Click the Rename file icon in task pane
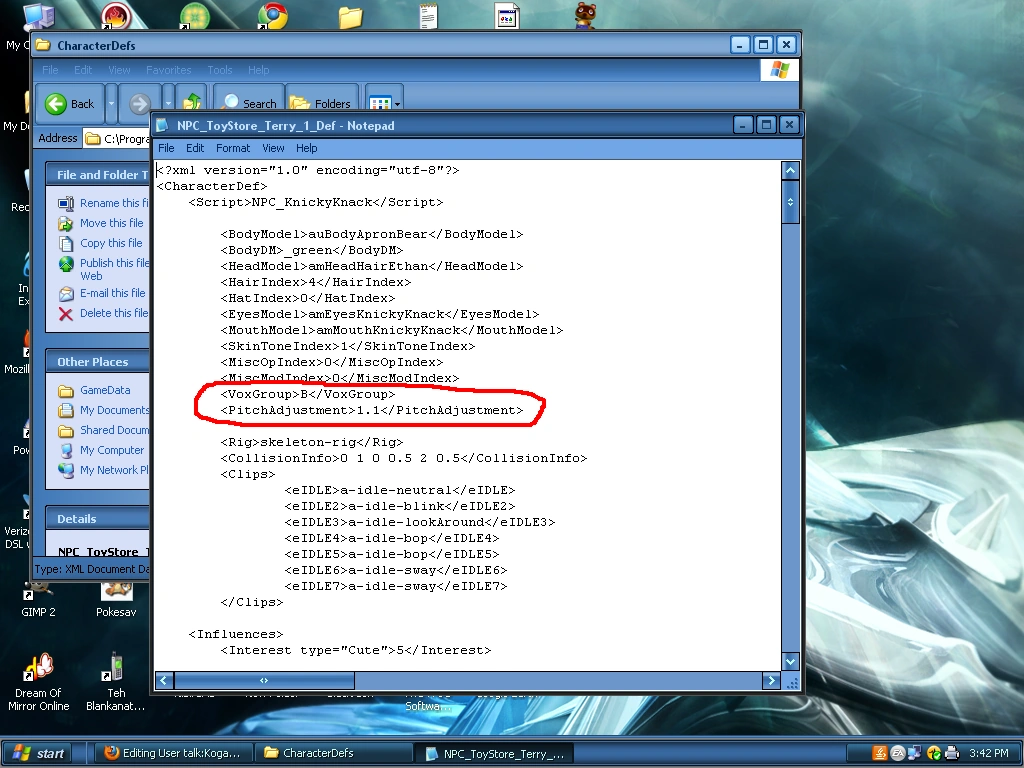Screen dimensions: 1024x768 66,204
